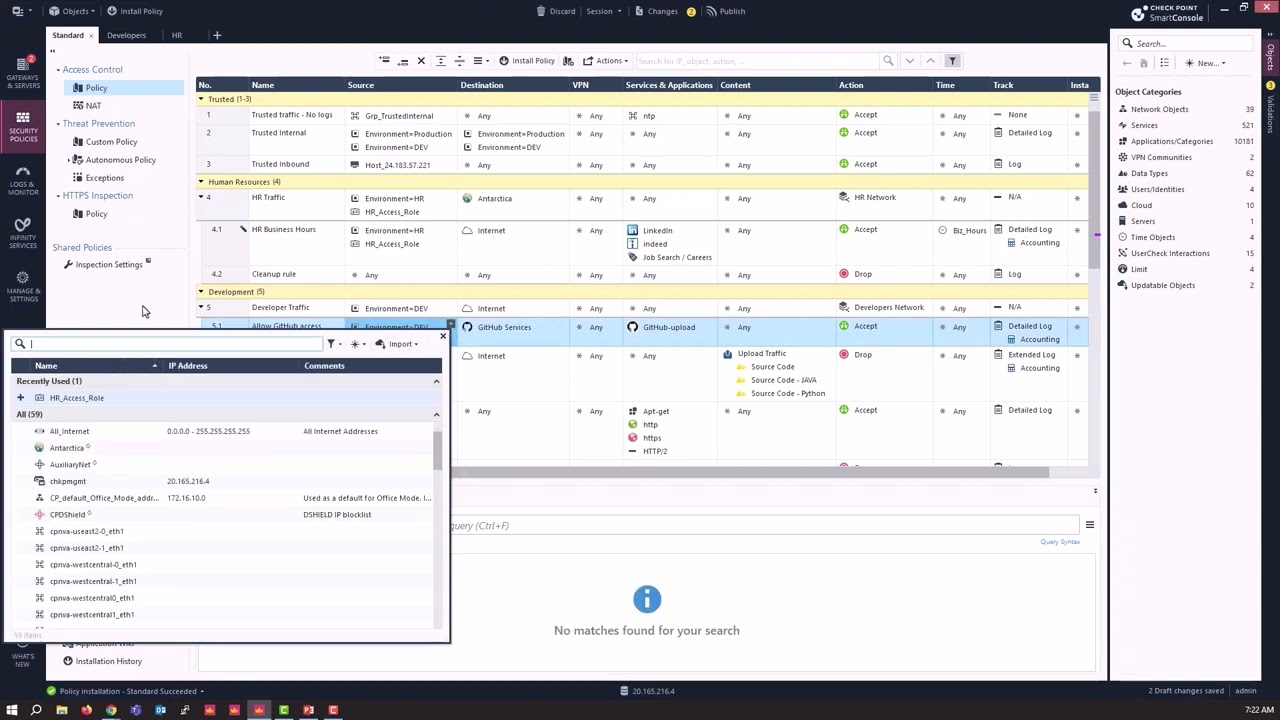Collapse Recently Used group in picker
Screen dimensions: 1280x720
click(436, 381)
